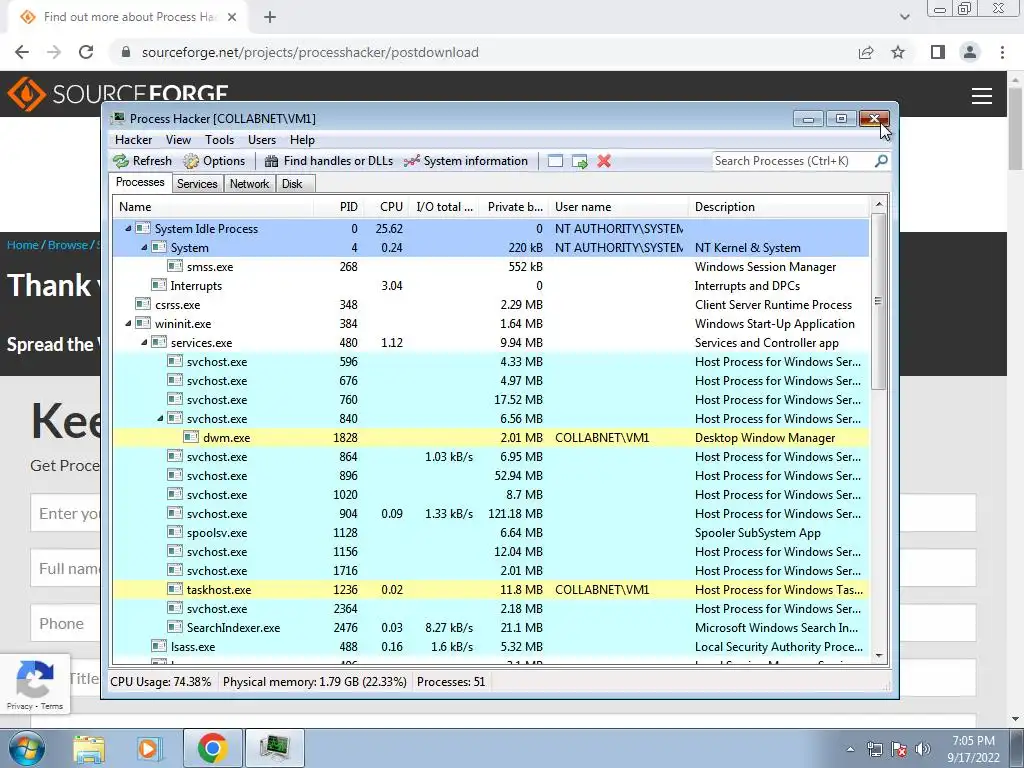Click the smss.exe process icon
This screenshot has width=1024, height=768.
(174, 266)
